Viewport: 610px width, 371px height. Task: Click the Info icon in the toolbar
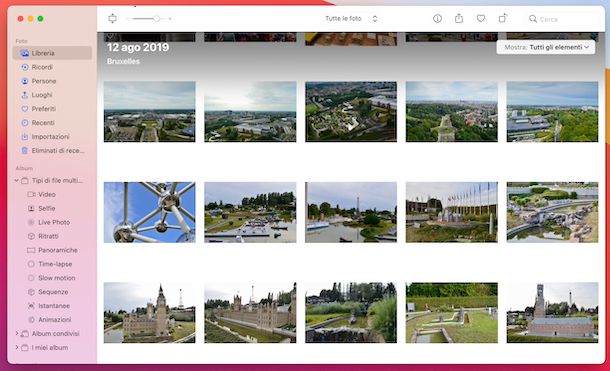coord(437,19)
